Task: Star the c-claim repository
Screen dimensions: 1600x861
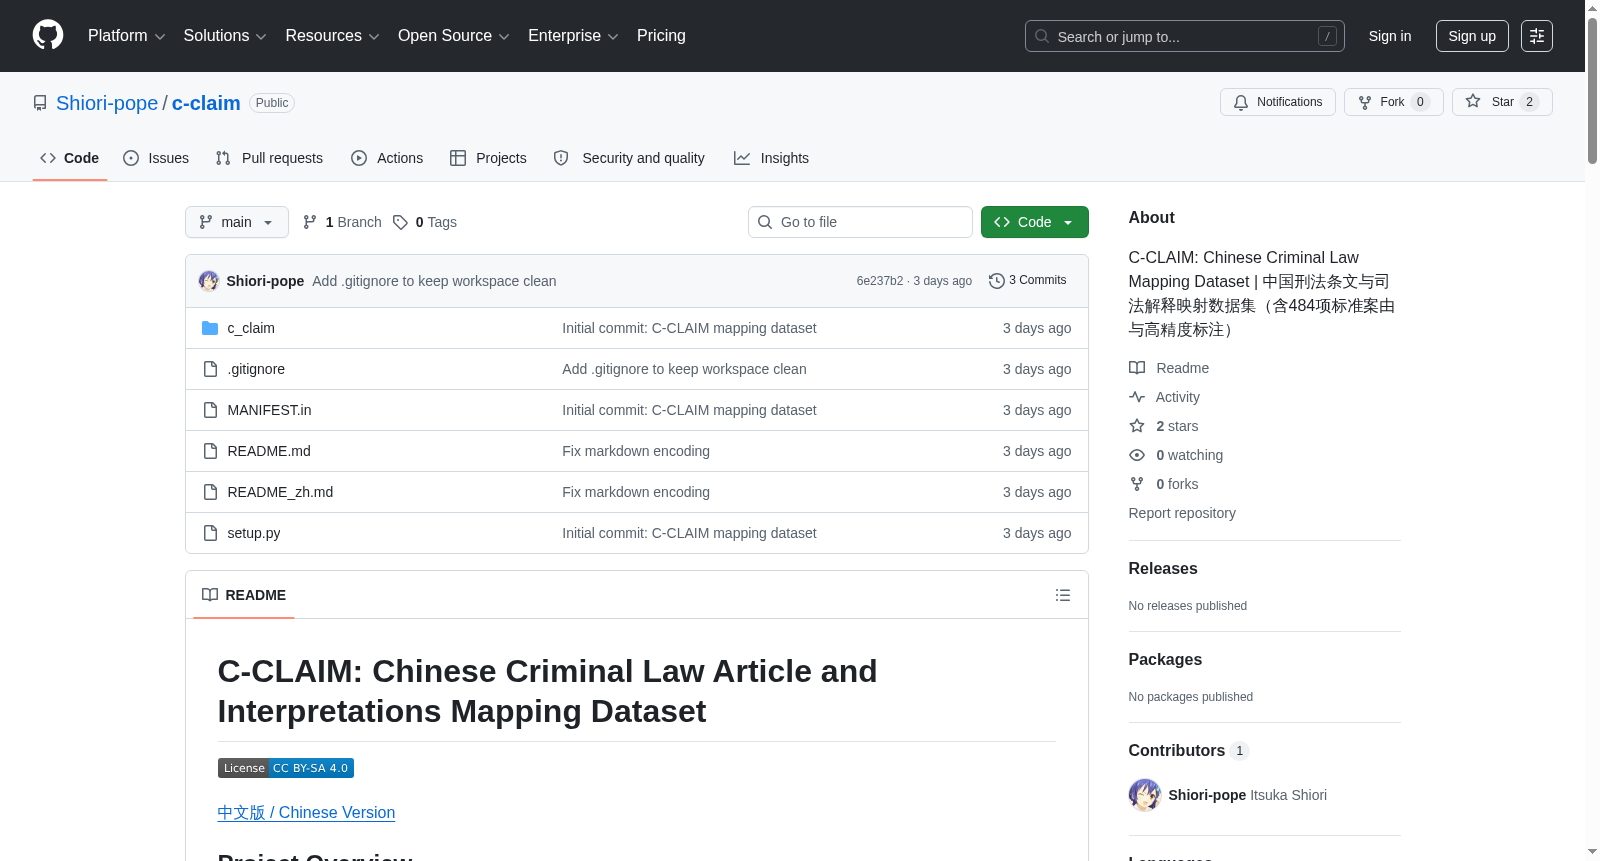Action: [x=1502, y=102]
